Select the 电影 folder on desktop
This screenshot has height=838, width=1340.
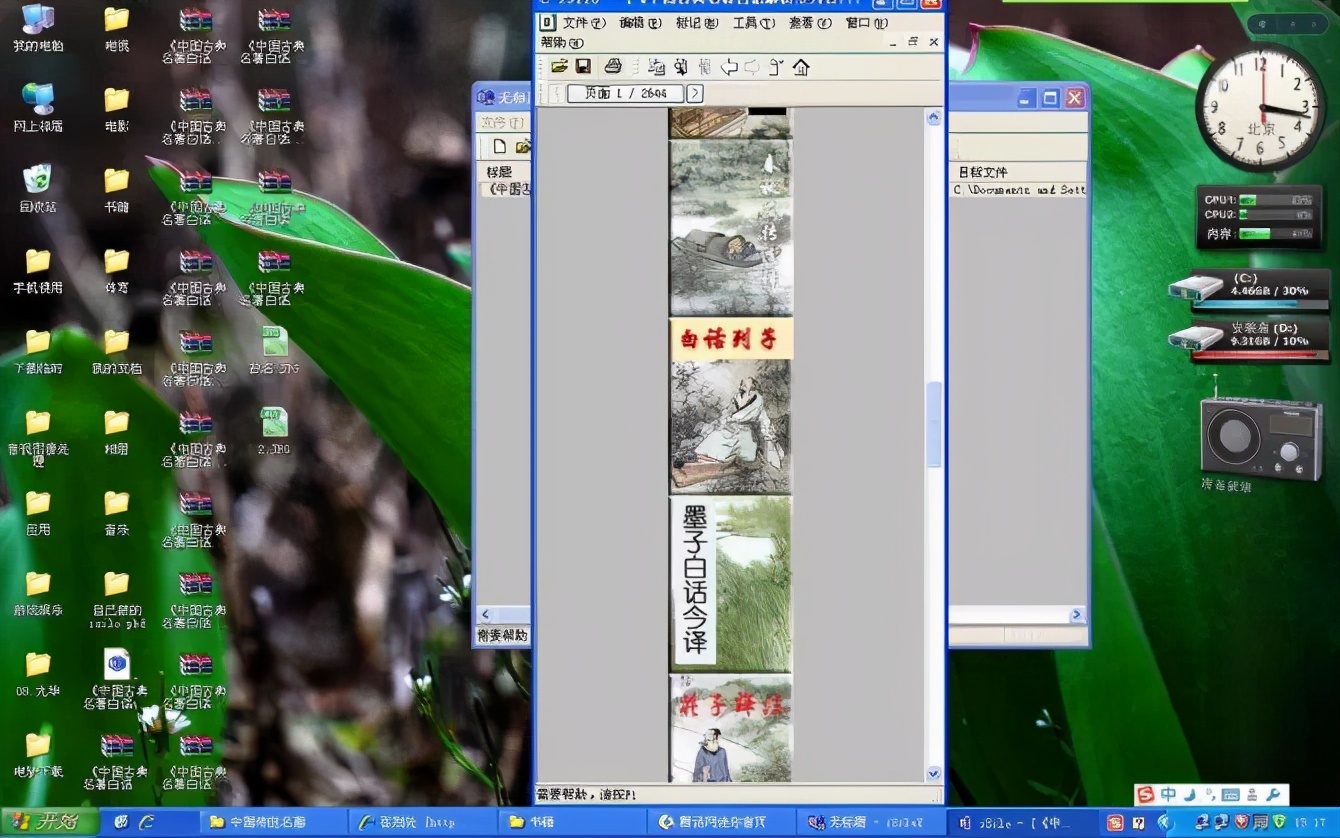[117, 109]
